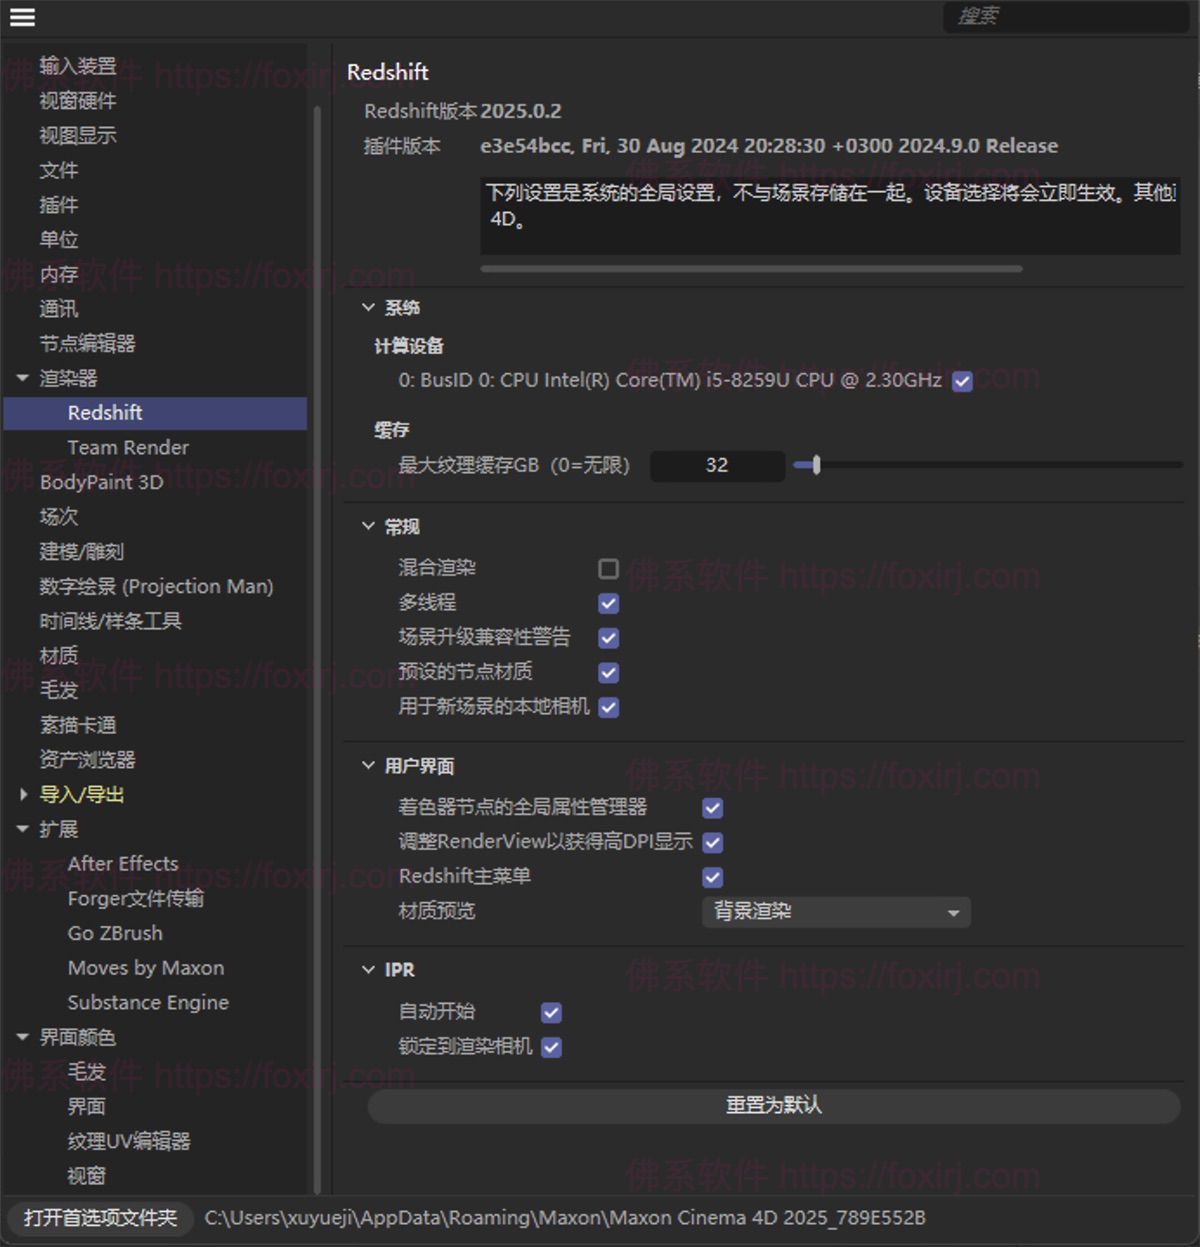Collapse the 渲染器 tree node
The height and width of the screenshot is (1247, 1200).
23,378
